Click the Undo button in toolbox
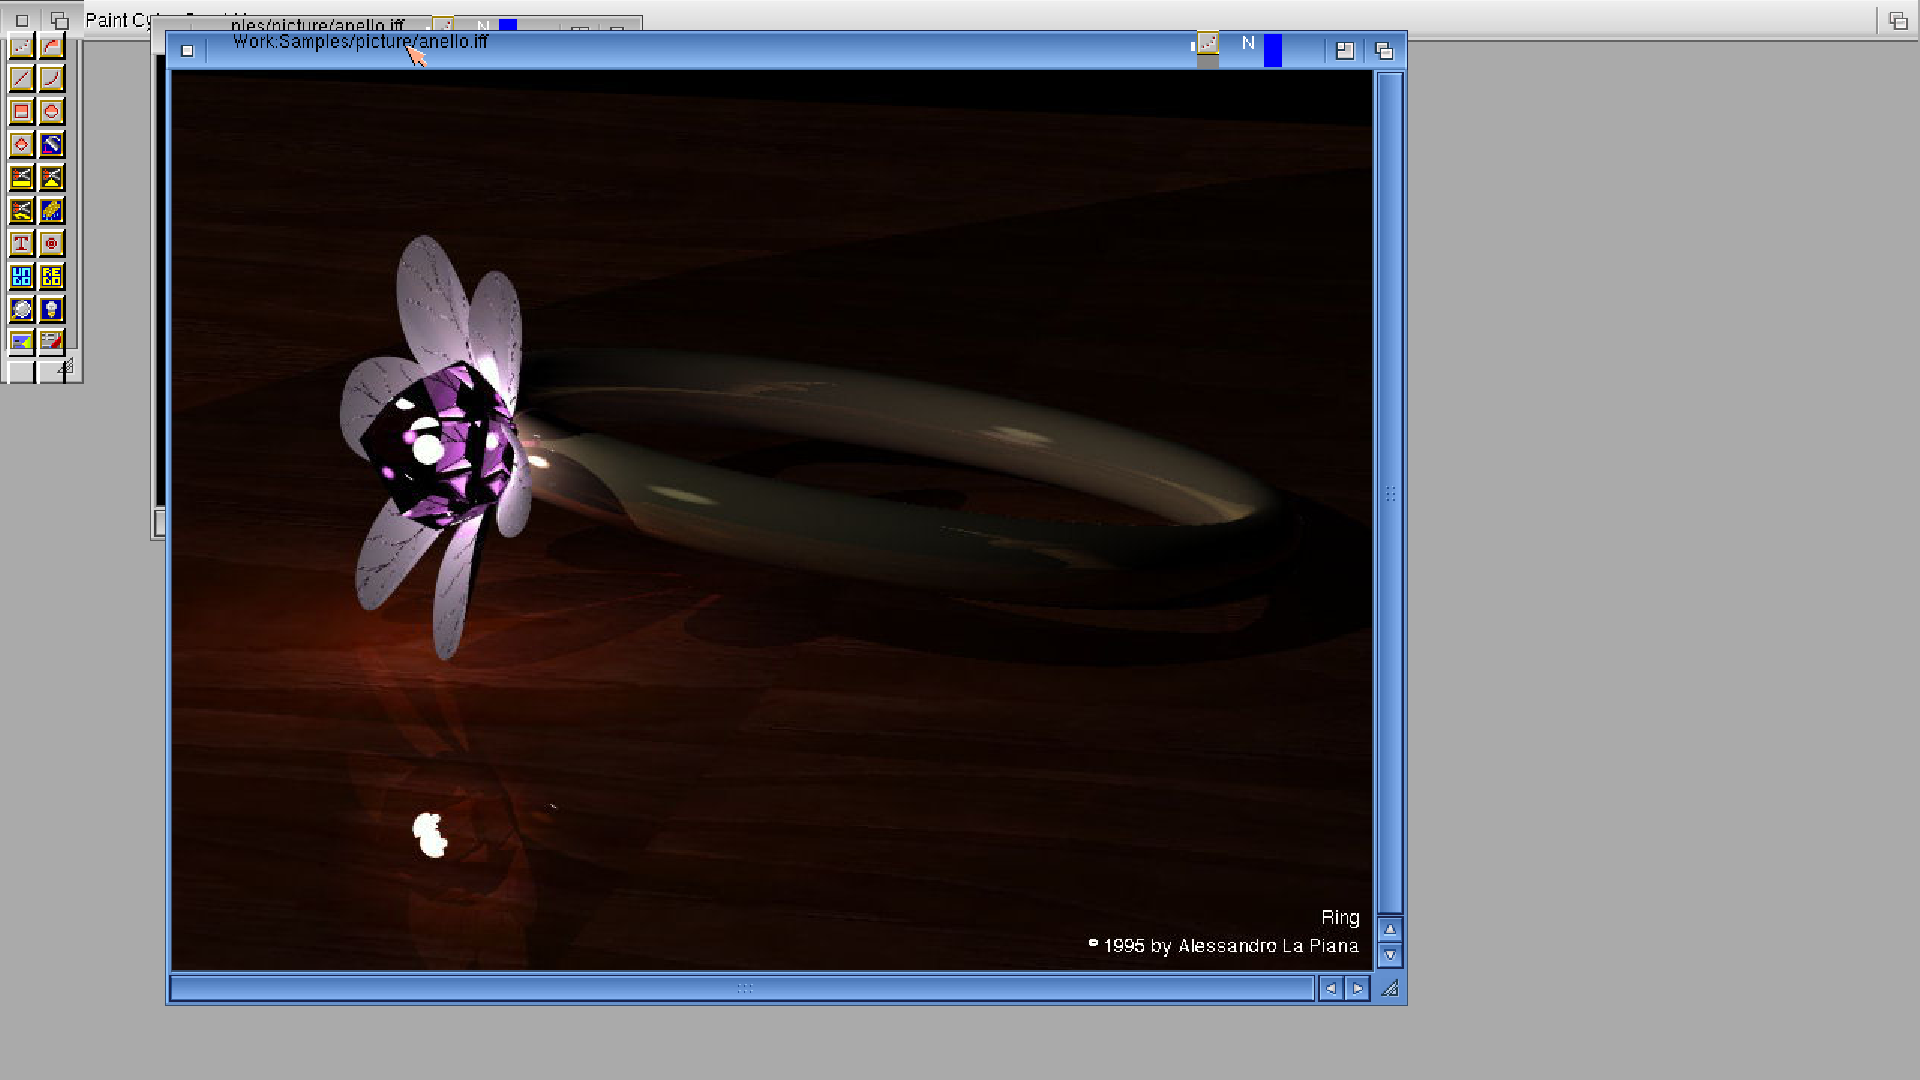The image size is (1920, 1080). 21,276
